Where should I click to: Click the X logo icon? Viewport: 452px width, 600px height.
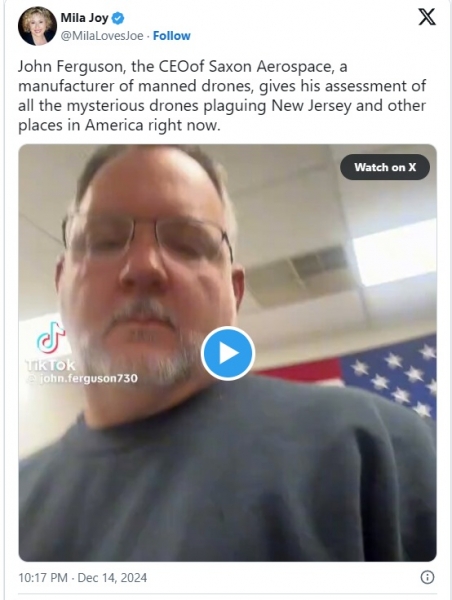tap(426, 17)
